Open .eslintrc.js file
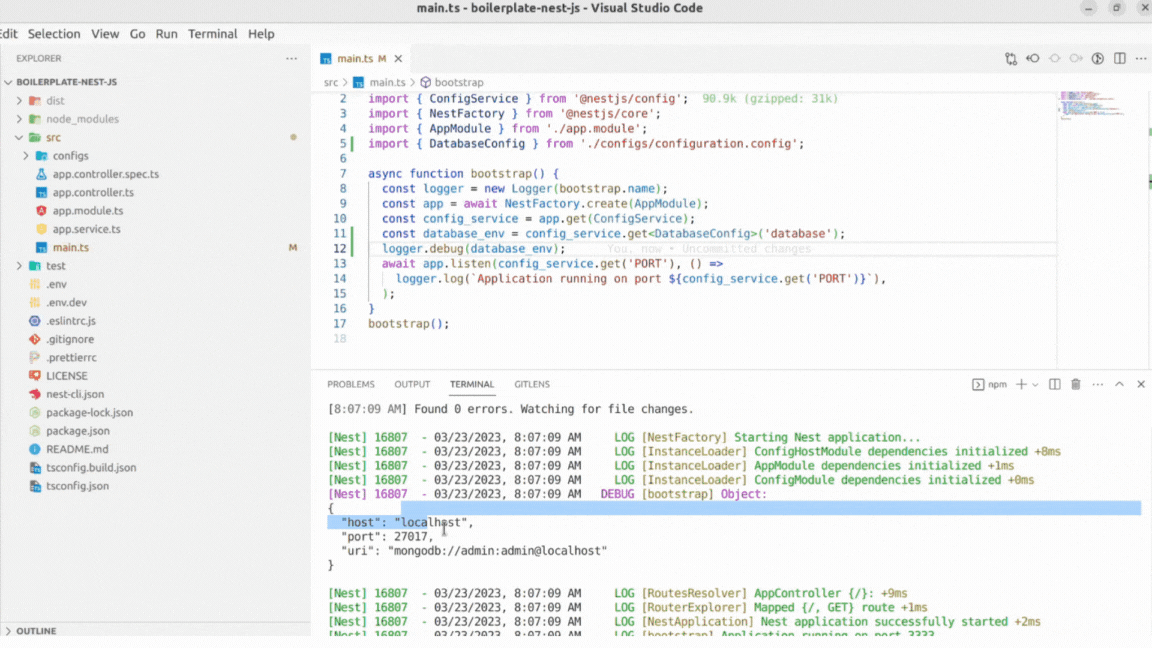This screenshot has width=1152, height=648. (x=71, y=321)
